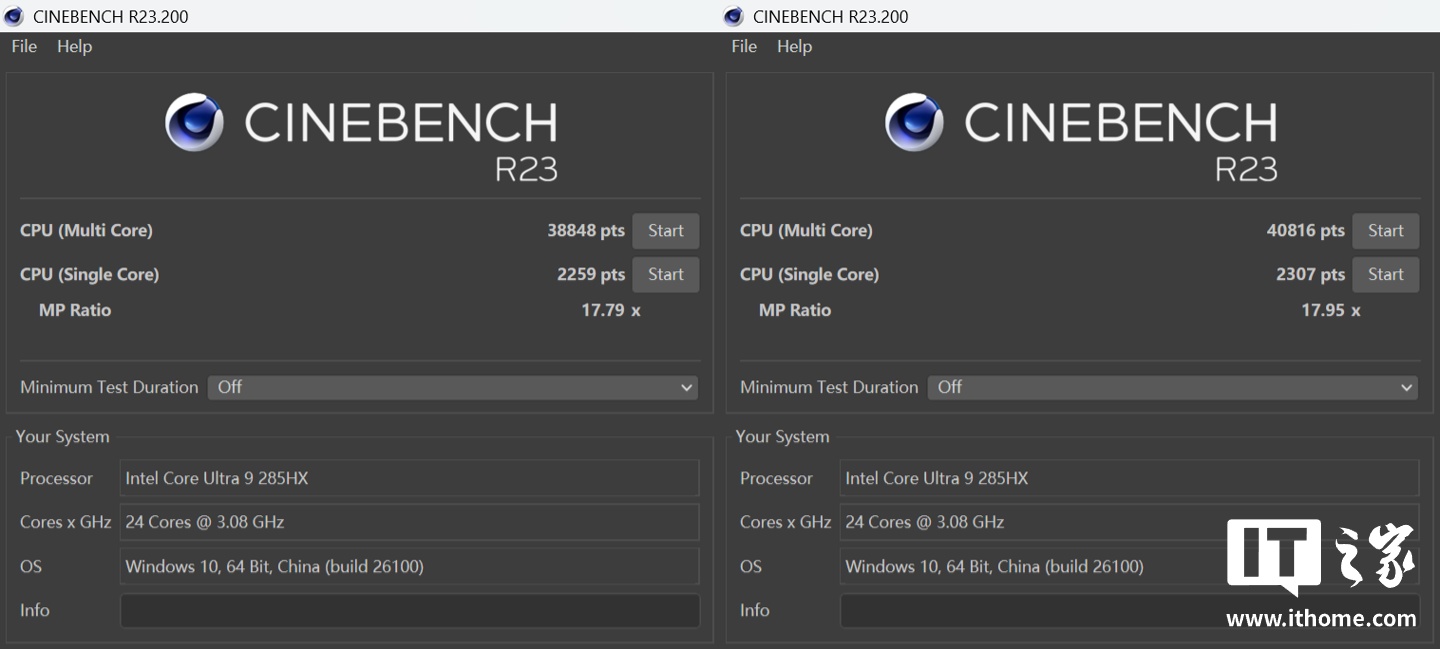Expand Minimum Test Duration dropdown in right window
This screenshot has height=649, width=1440.
[x=1172, y=387]
